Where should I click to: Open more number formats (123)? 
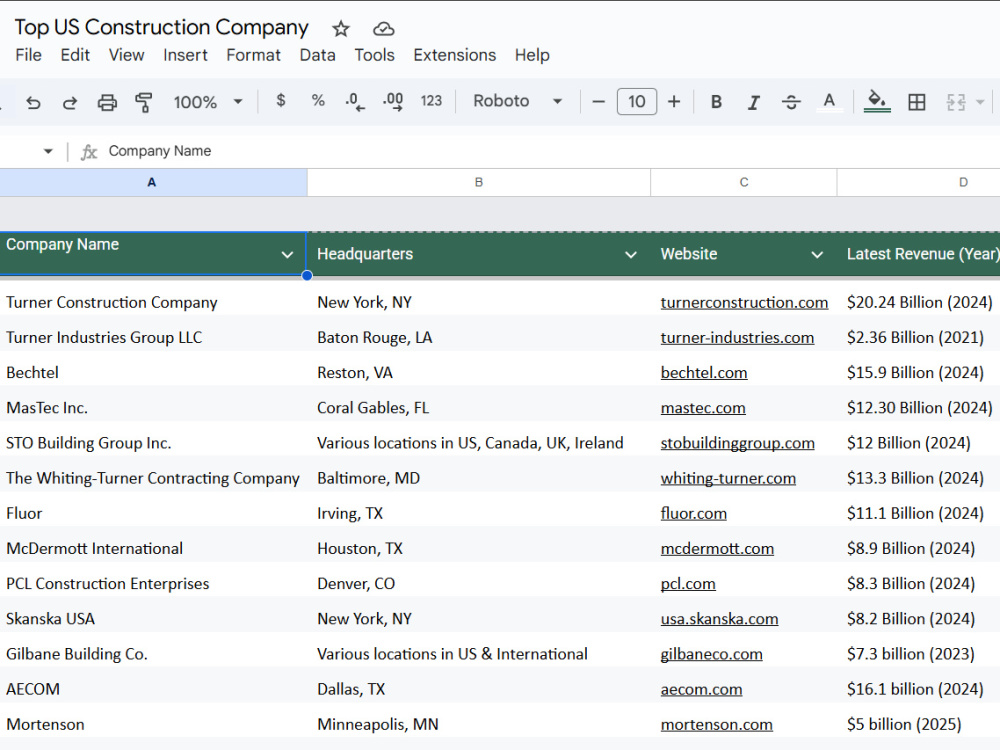(431, 101)
